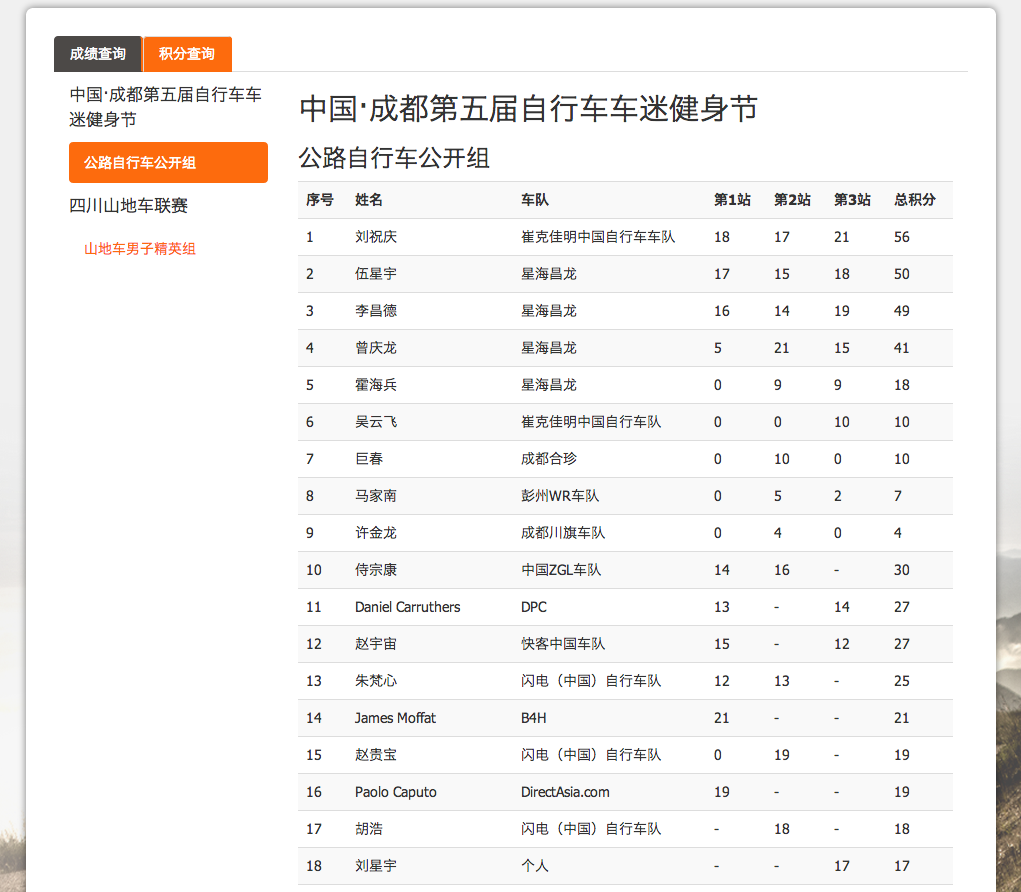Click team 彭州WR车队
Image resolution: width=1021 pixels, height=892 pixels.
tap(560, 496)
